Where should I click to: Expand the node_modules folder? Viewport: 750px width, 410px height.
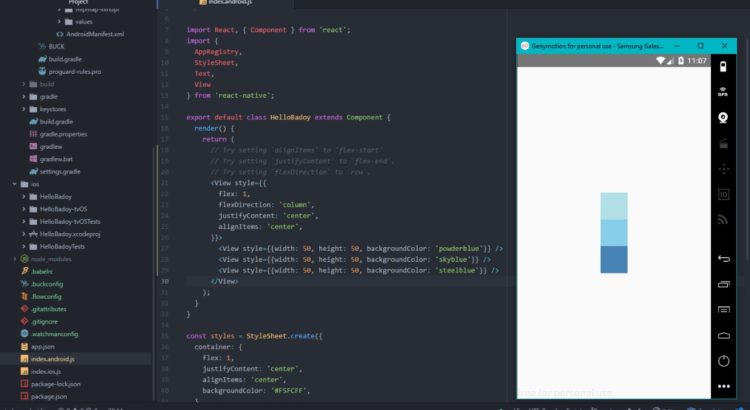[x=13, y=258]
